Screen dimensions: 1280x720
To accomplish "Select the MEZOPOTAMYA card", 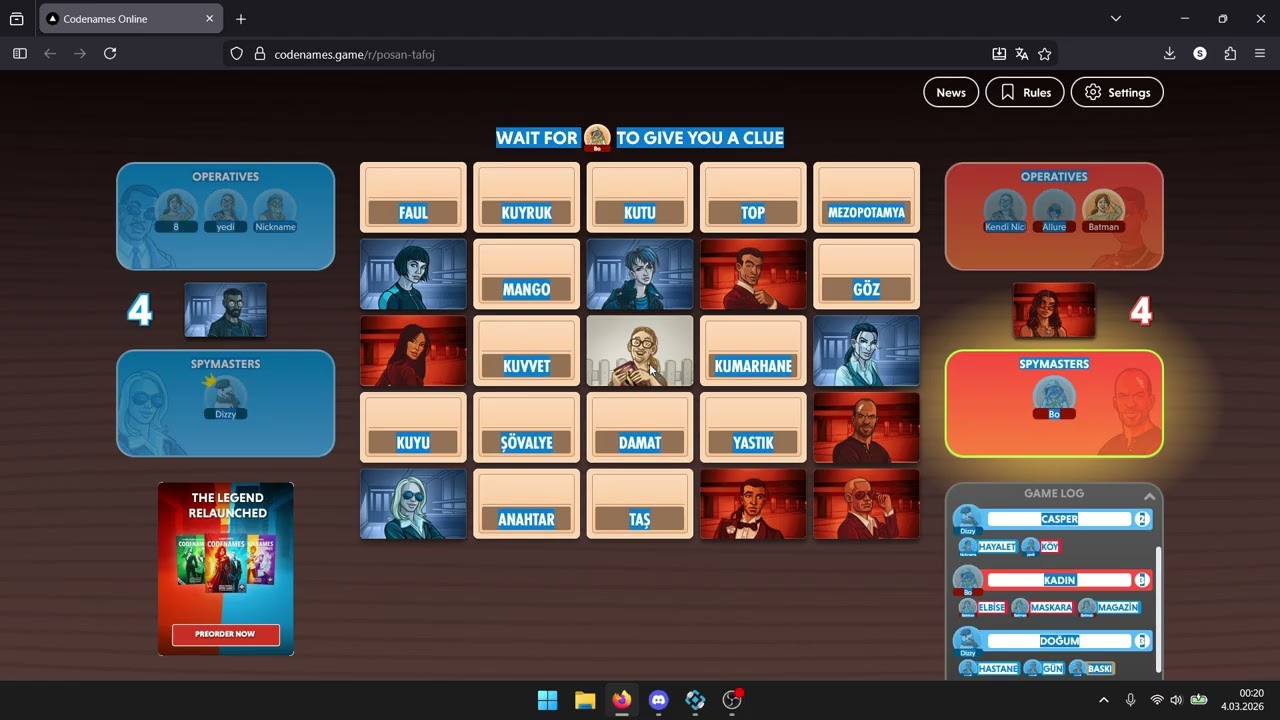I will (866, 197).
